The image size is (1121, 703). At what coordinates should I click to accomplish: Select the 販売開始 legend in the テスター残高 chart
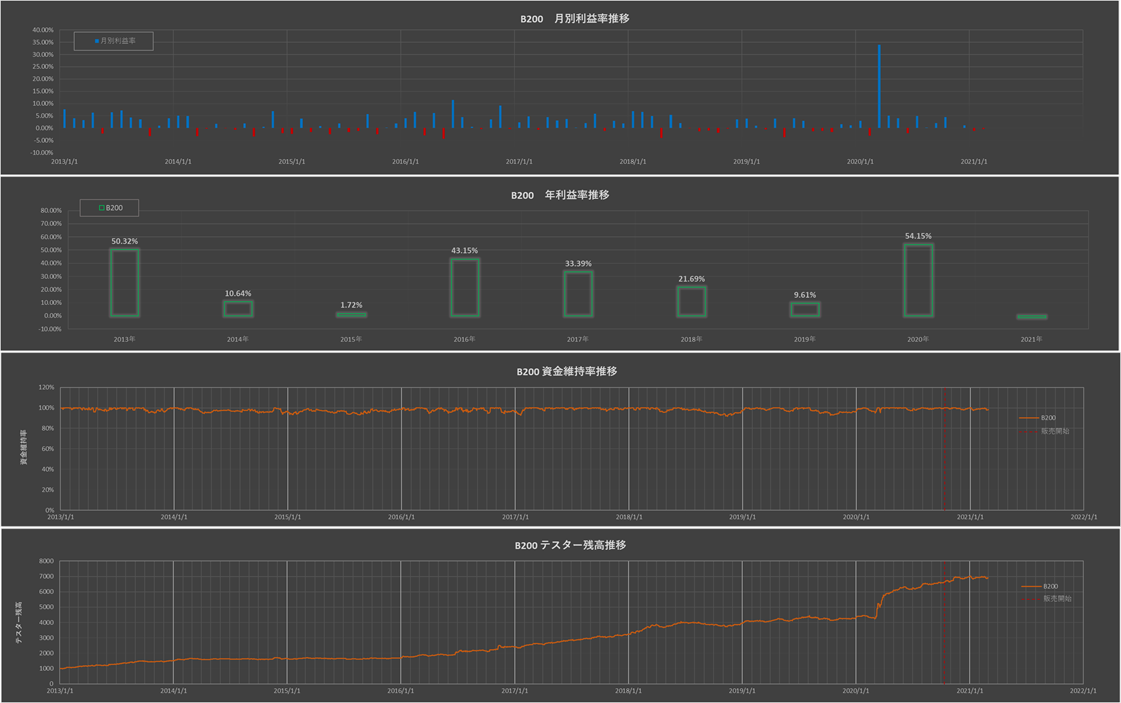1047,599
